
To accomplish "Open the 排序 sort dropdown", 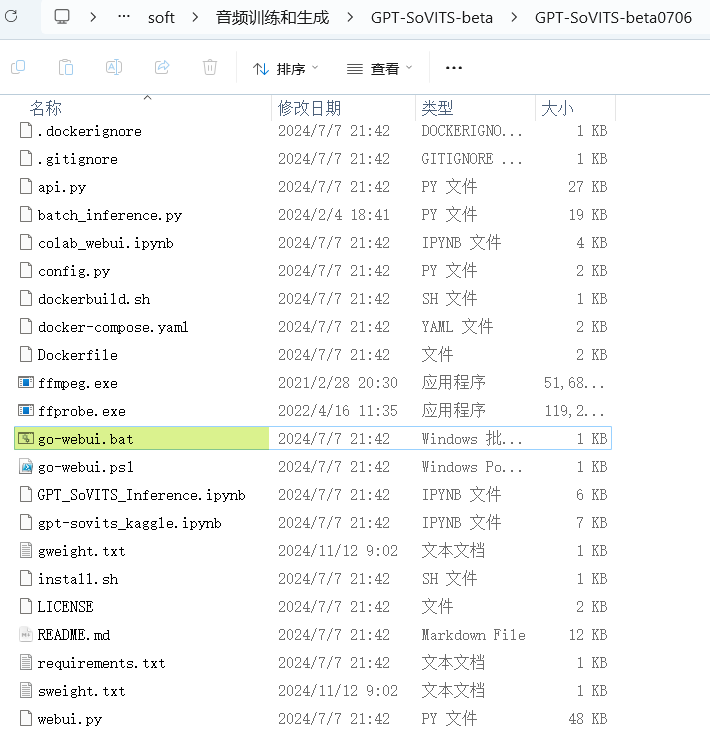I will (x=285, y=69).
